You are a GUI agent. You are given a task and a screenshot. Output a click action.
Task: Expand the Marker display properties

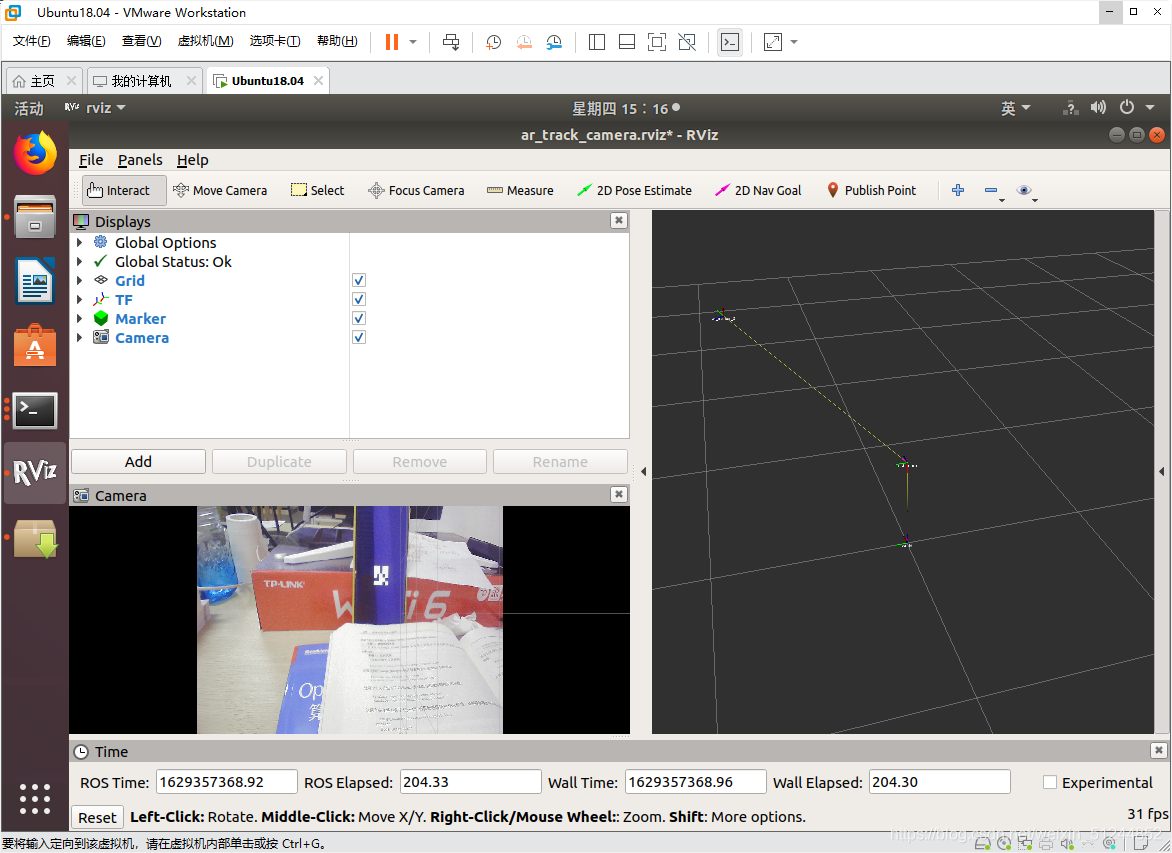coord(80,318)
